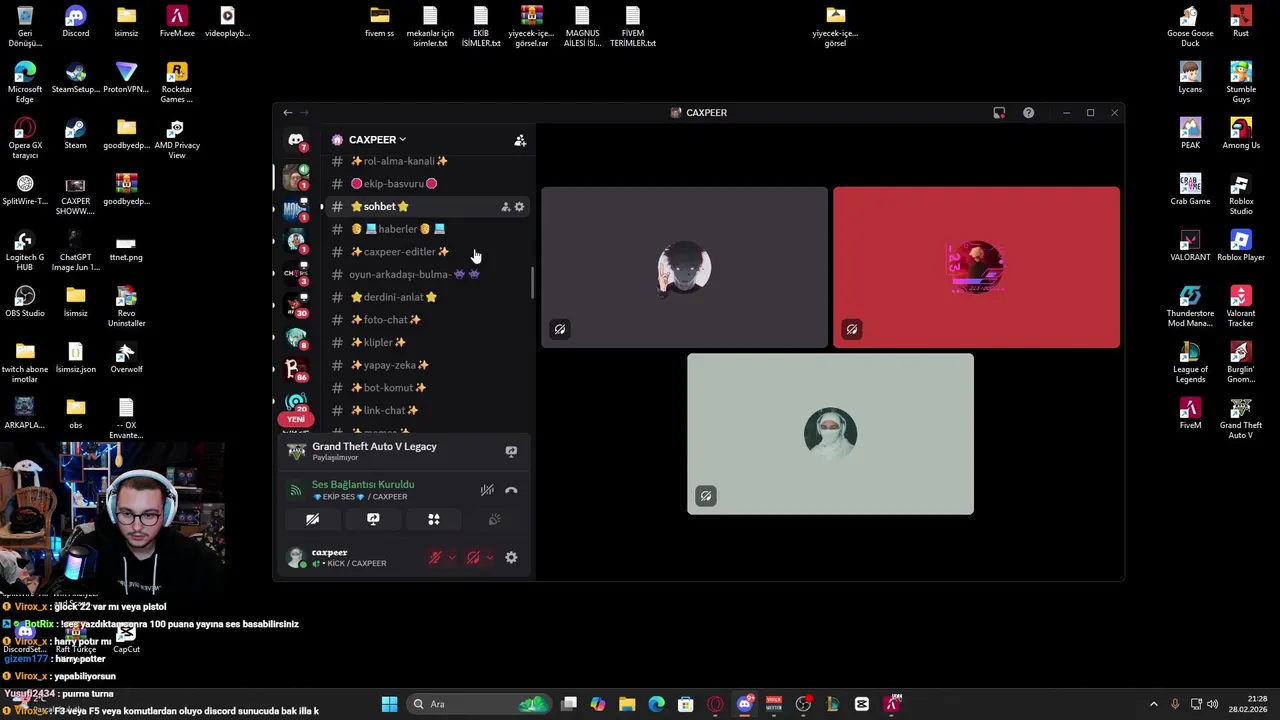
Task: Click the server icon with badge 86
Action: pos(296,369)
